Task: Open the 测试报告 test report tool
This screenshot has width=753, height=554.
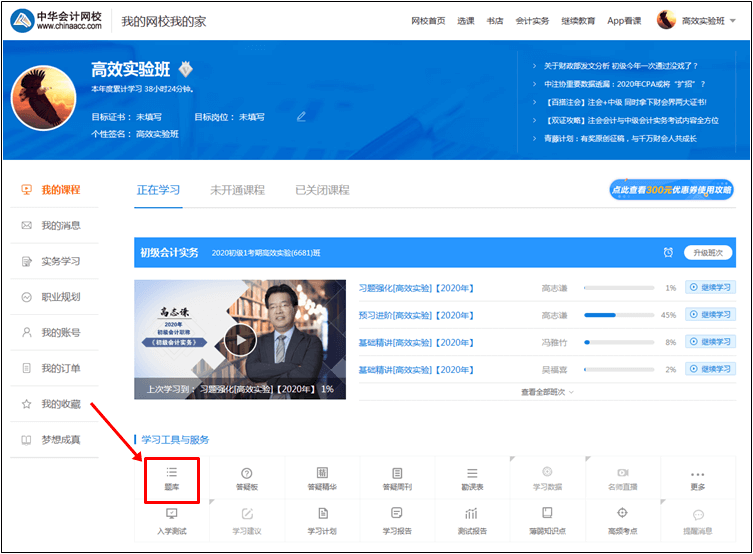Action: click(x=472, y=521)
